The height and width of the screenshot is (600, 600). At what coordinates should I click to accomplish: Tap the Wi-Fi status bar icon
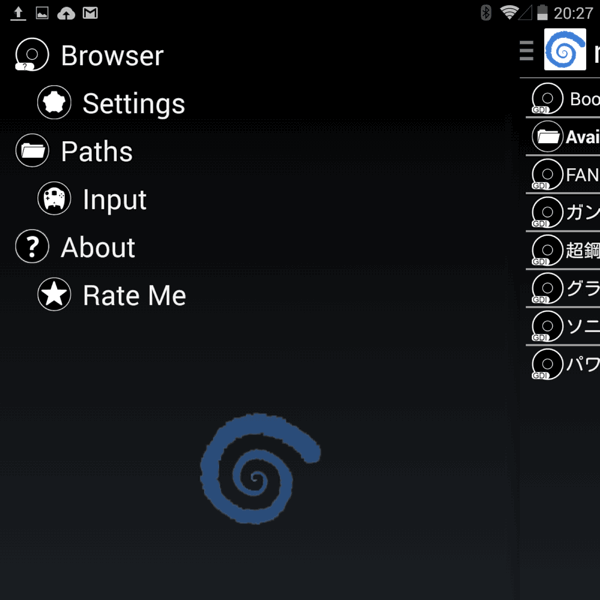(510, 13)
